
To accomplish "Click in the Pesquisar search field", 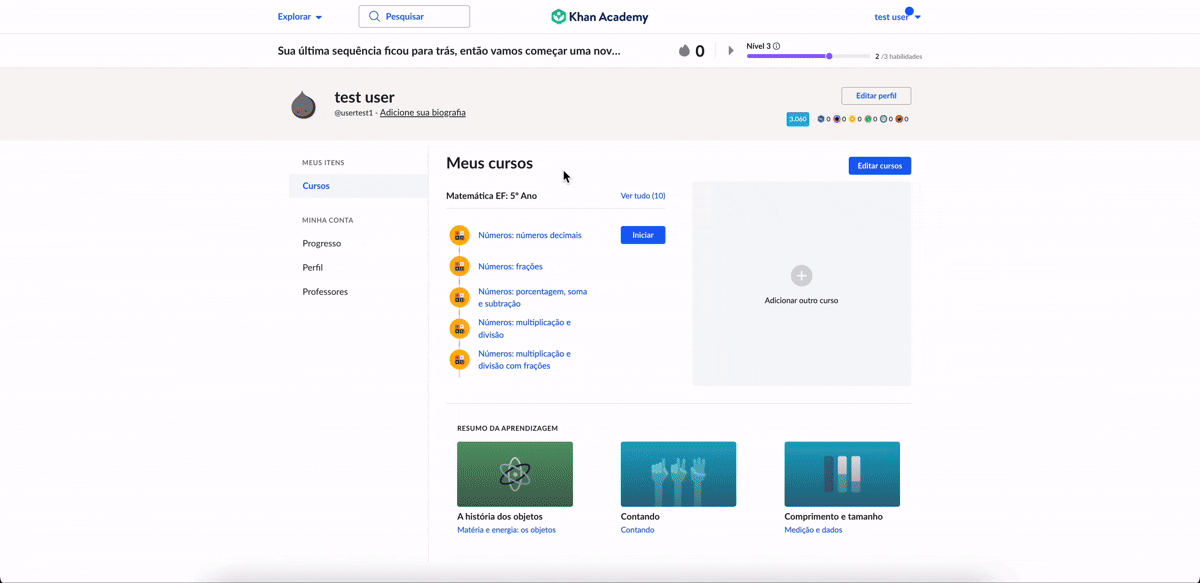I will [x=414, y=16].
